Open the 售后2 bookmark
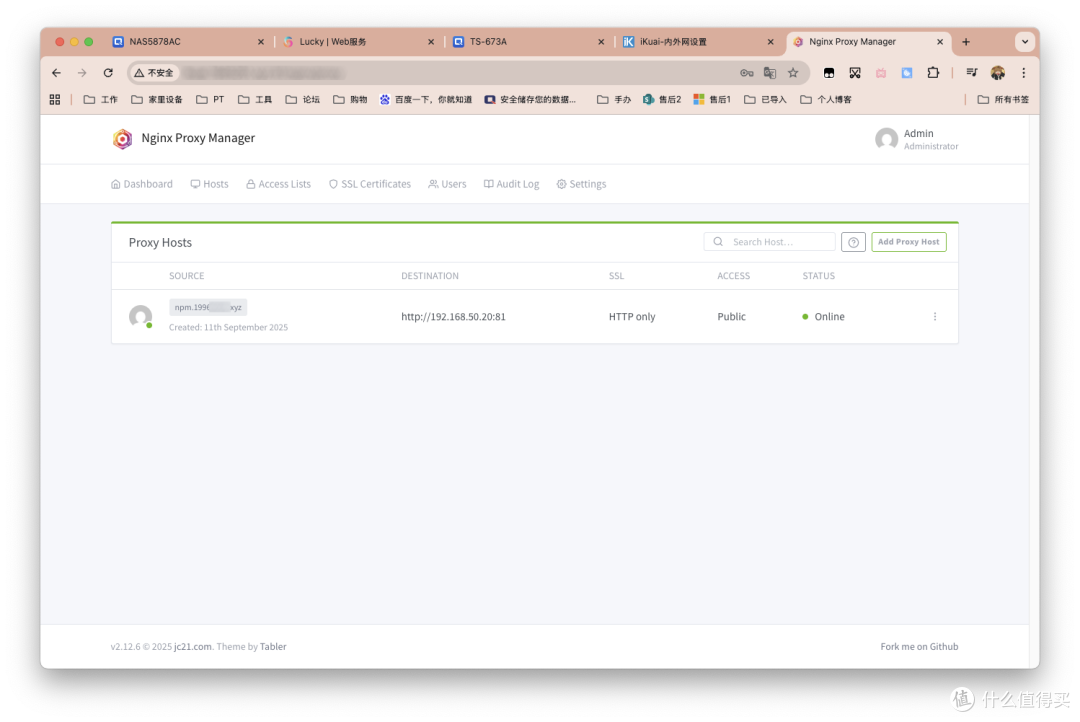1080x722 pixels. (662, 100)
